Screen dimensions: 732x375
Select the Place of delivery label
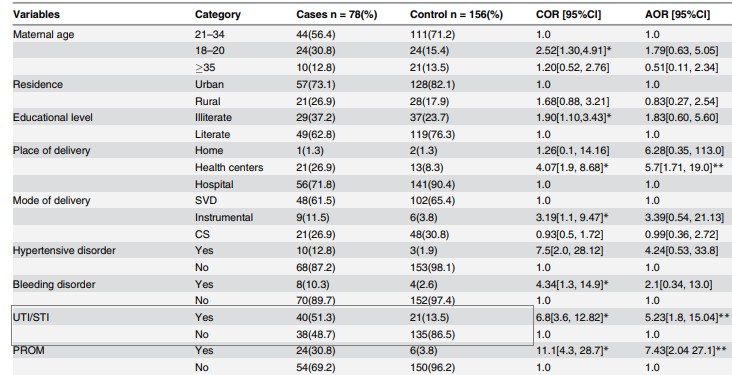point(52,151)
